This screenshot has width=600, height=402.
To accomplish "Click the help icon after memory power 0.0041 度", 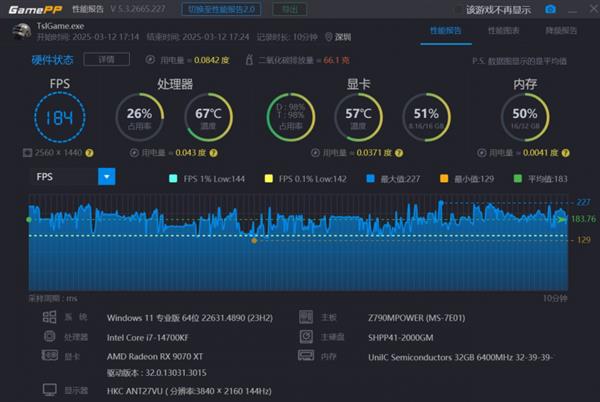I will [578, 153].
